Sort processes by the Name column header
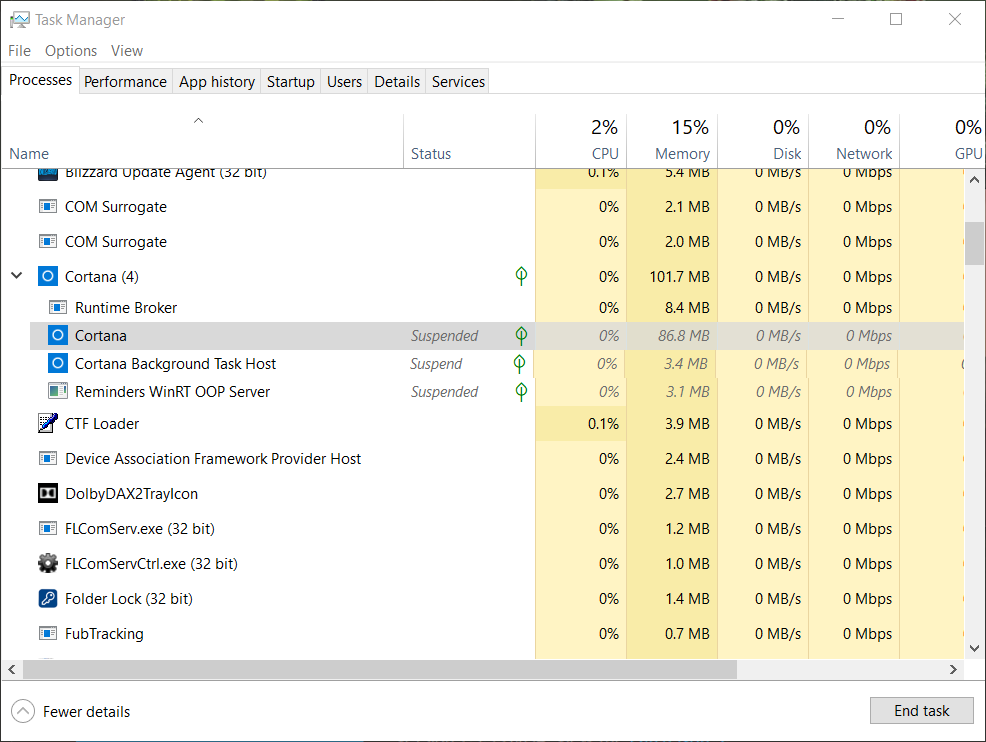986x742 pixels. pyautogui.click(x=29, y=154)
